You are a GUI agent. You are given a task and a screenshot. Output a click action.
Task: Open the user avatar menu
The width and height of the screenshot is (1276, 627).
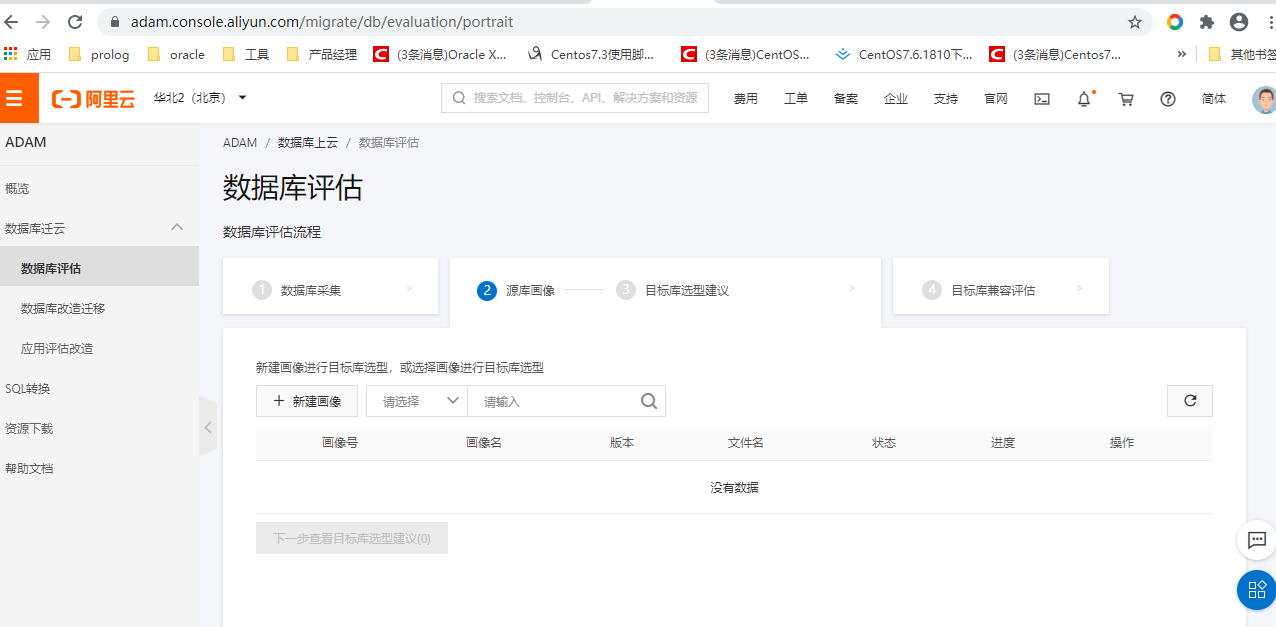(x=1264, y=99)
